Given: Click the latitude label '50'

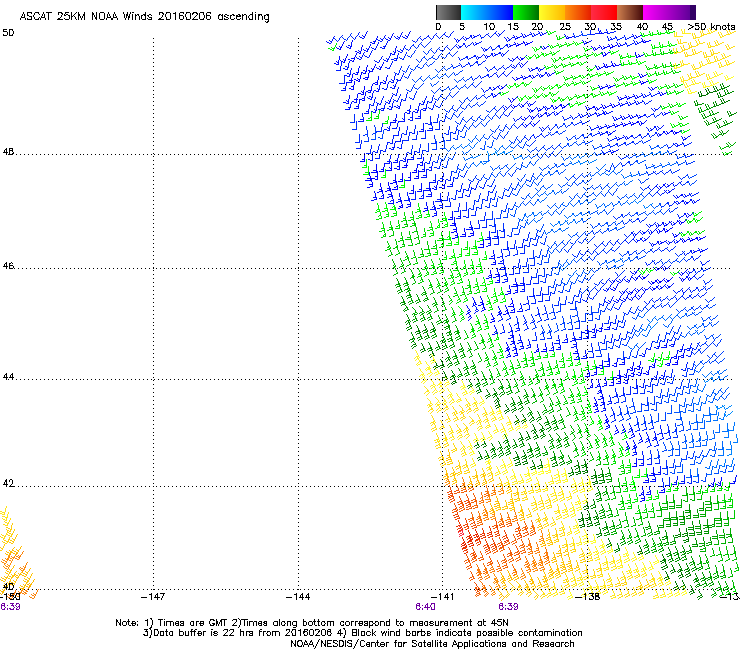Looking at the screenshot, I should tap(8, 33).
